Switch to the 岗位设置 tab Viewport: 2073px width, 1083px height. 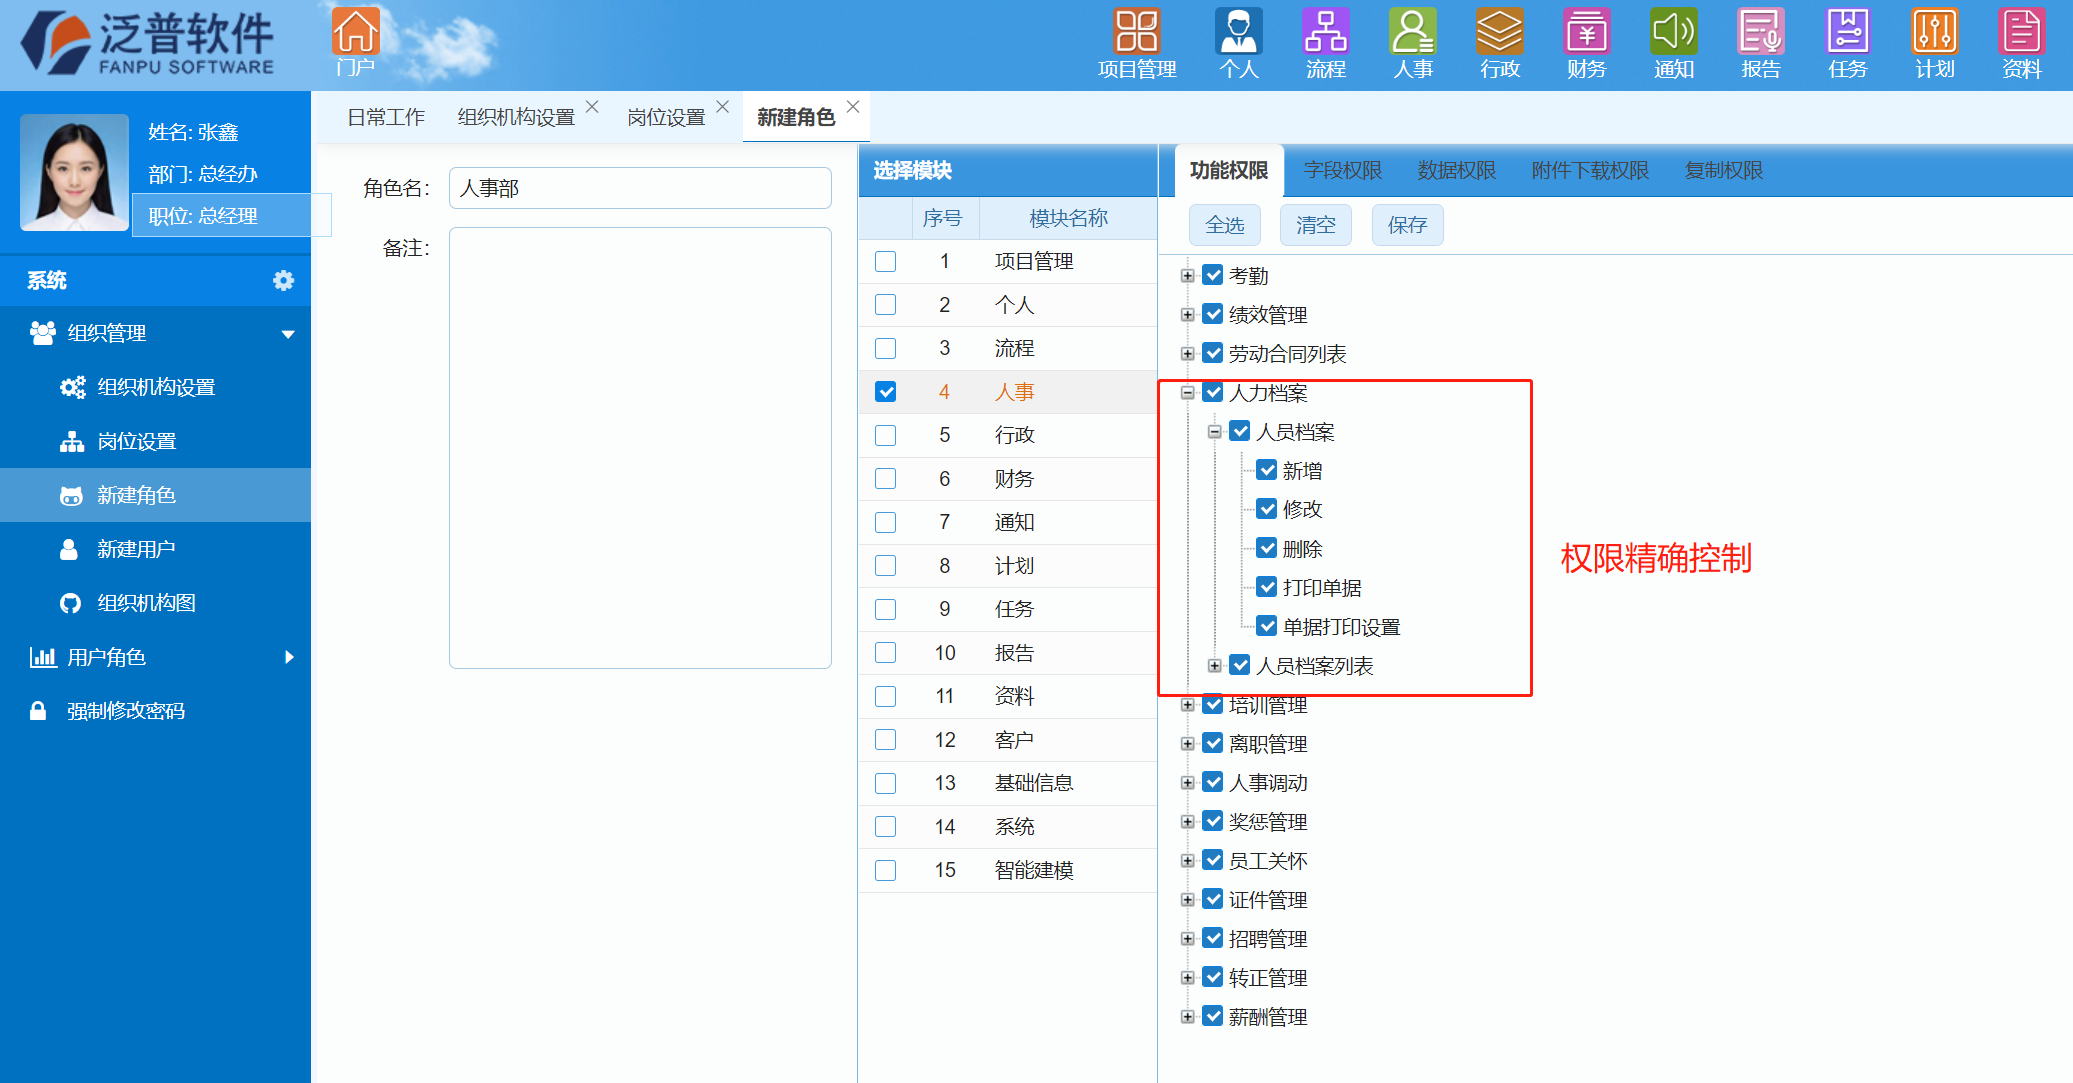coord(665,118)
